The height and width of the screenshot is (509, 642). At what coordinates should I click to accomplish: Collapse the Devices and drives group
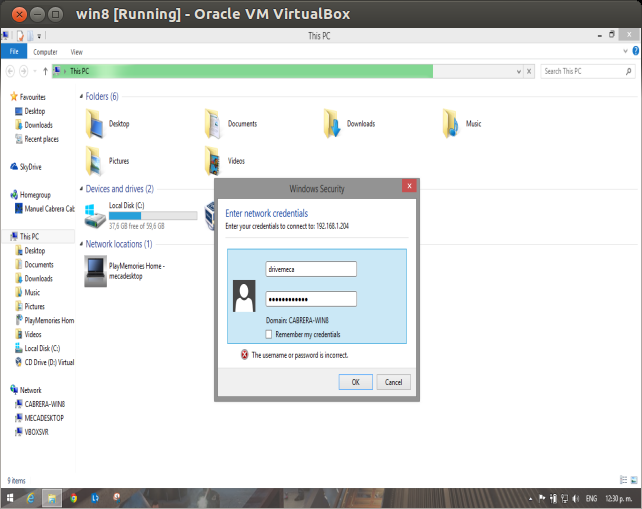tap(81, 189)
